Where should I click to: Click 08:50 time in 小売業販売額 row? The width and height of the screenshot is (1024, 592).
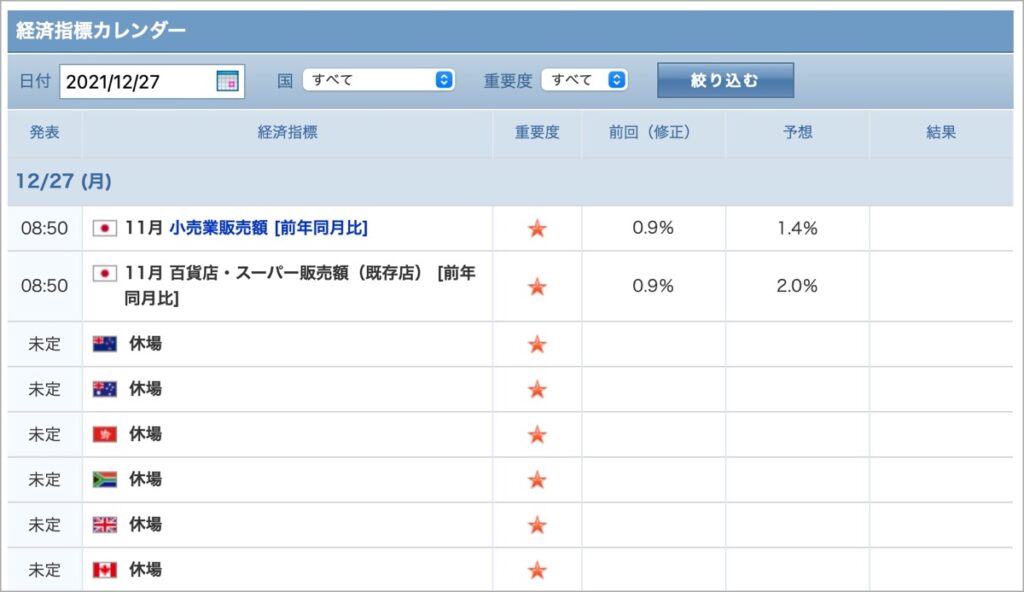[x=44, y=228]
